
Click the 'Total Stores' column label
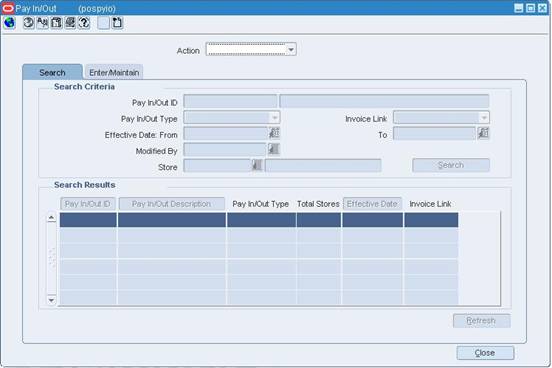318,204
